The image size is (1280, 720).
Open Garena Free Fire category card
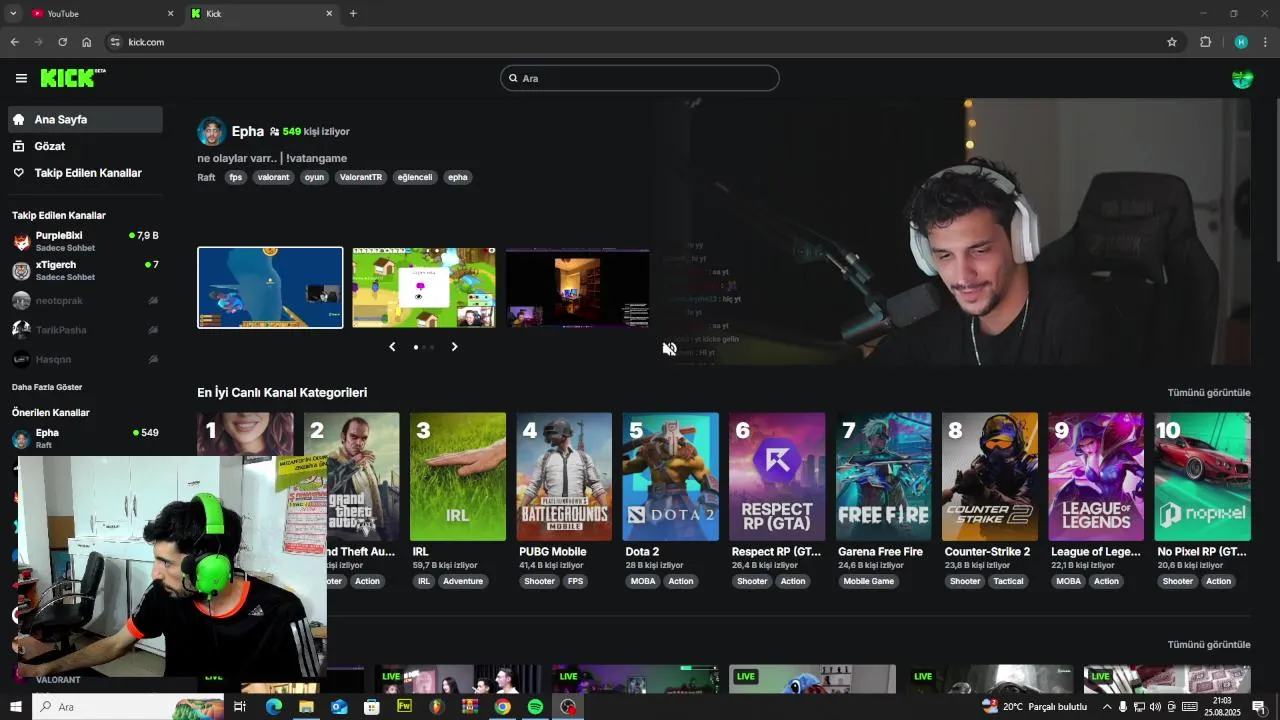coord(883,477)
